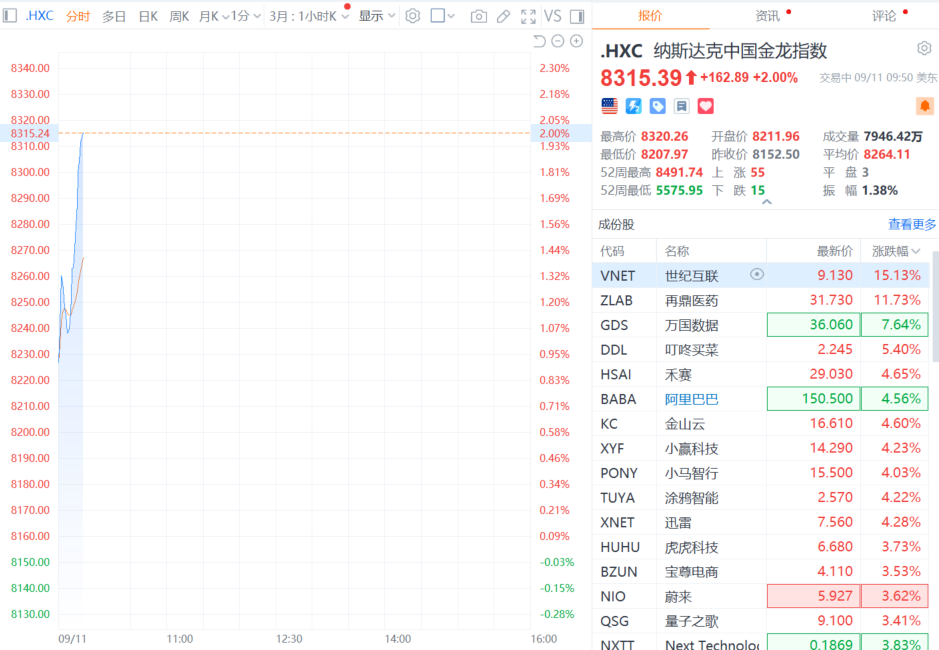939x650 pixels.
Task: Take a chart screenshot with camera icon
Action: point(478,16)
